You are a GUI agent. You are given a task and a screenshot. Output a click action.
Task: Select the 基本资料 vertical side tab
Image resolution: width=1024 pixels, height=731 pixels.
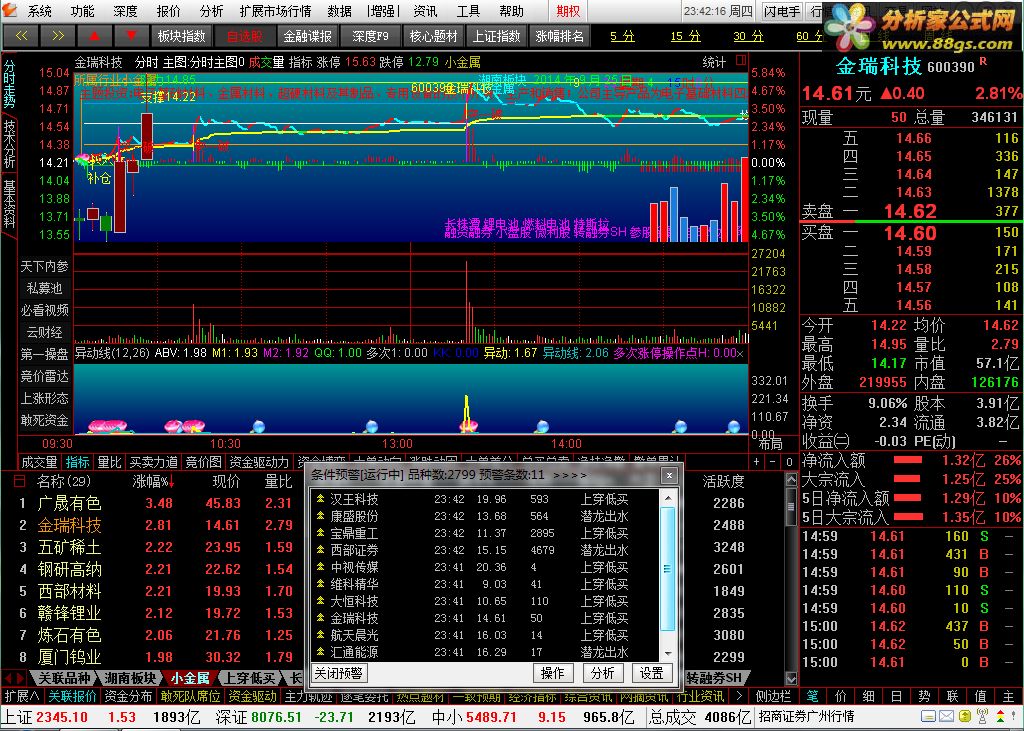tap(9, 204)
